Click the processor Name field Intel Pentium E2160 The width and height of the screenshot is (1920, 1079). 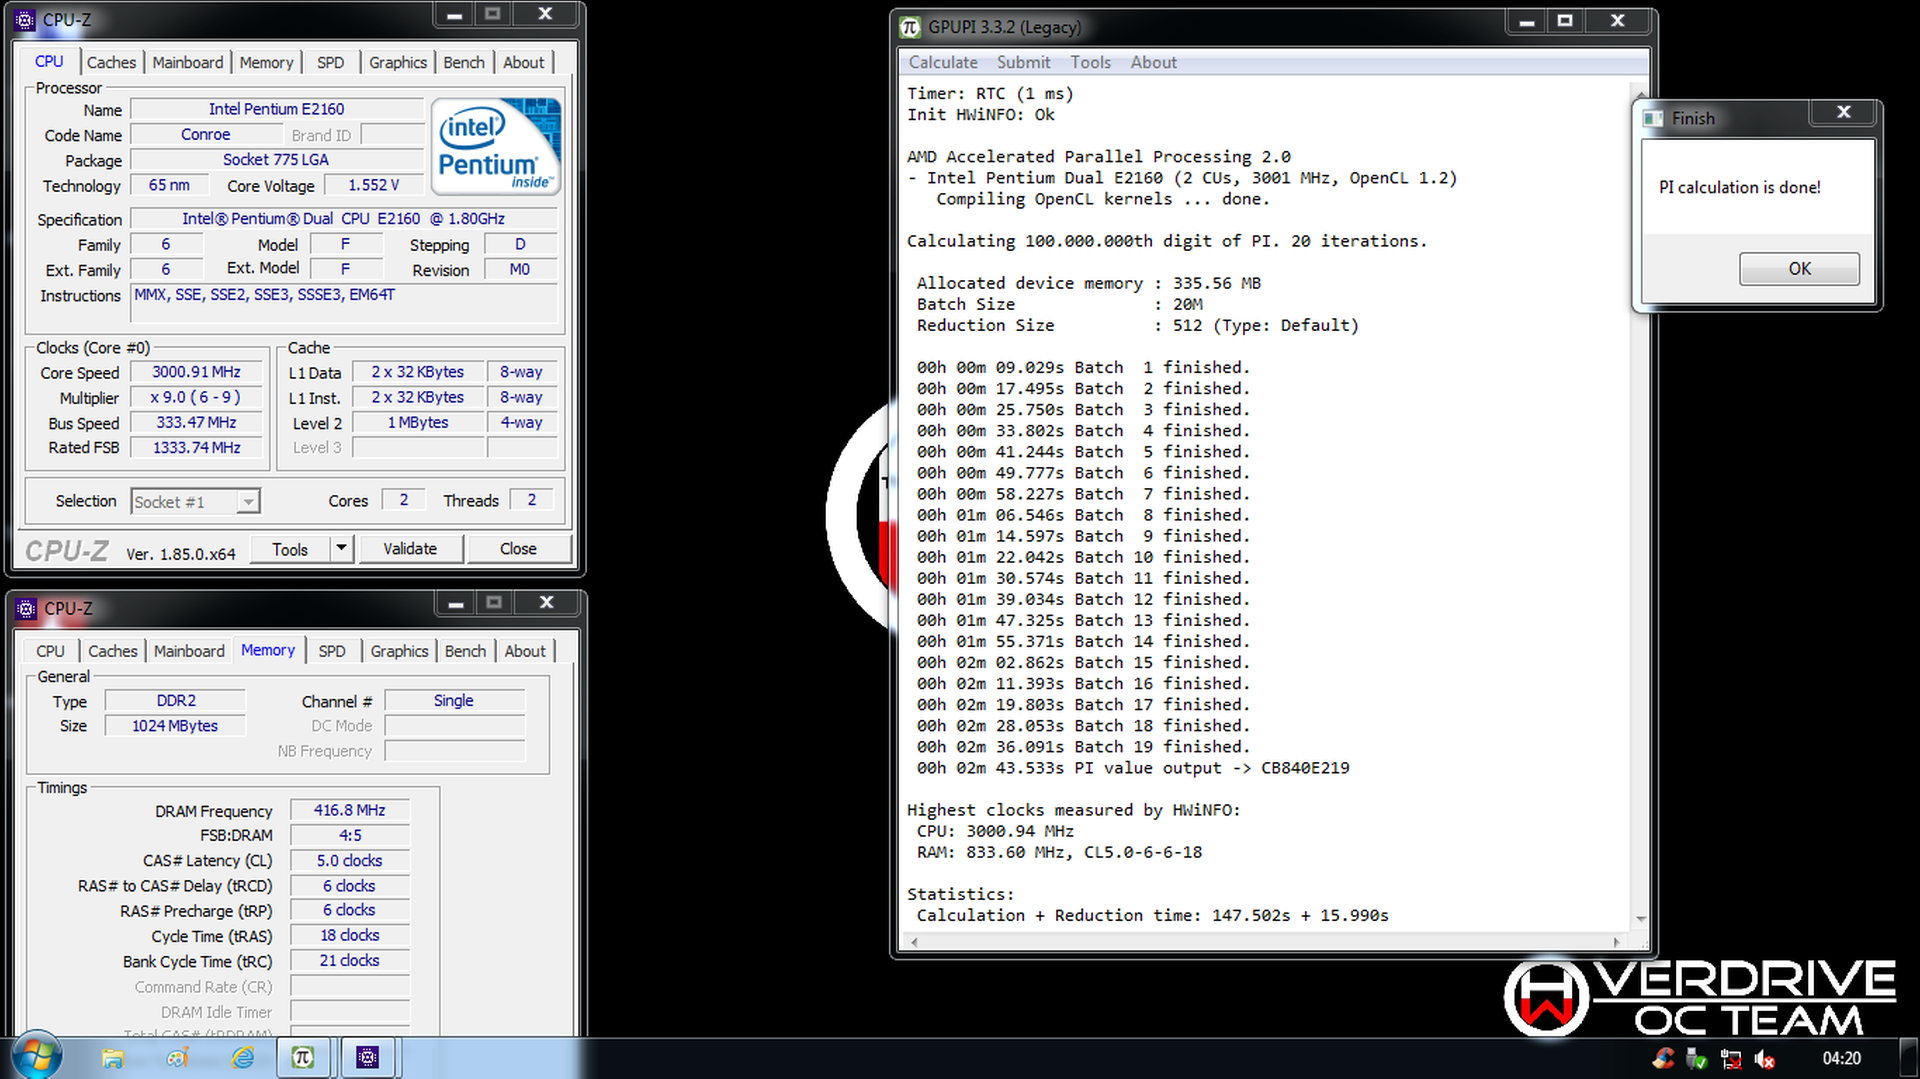click(x=277, y=109)
